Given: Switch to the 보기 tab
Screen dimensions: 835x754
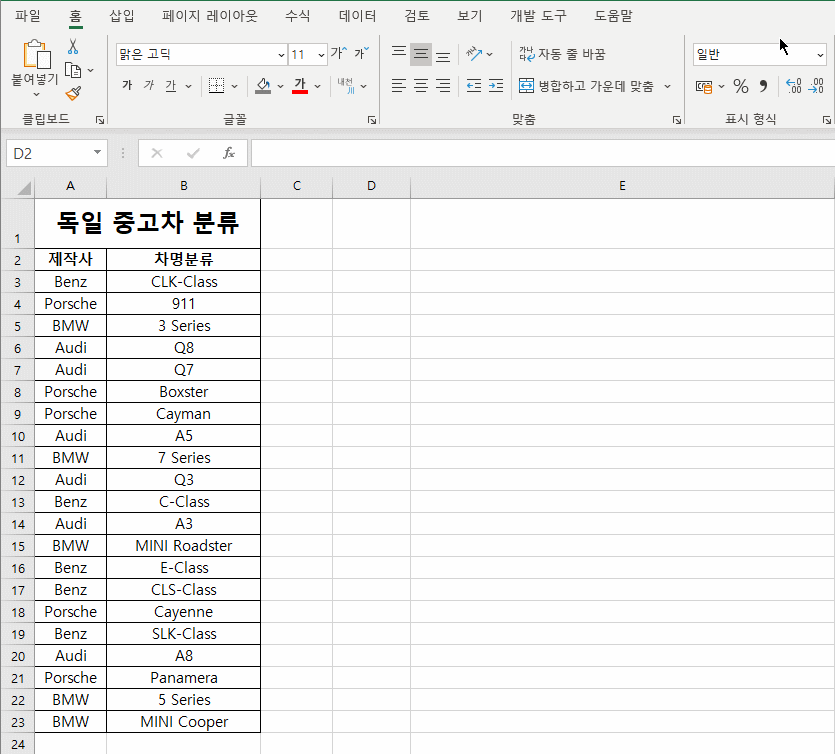Looking at the screenshot, I should pyautogui.click(x=470, y=16).
